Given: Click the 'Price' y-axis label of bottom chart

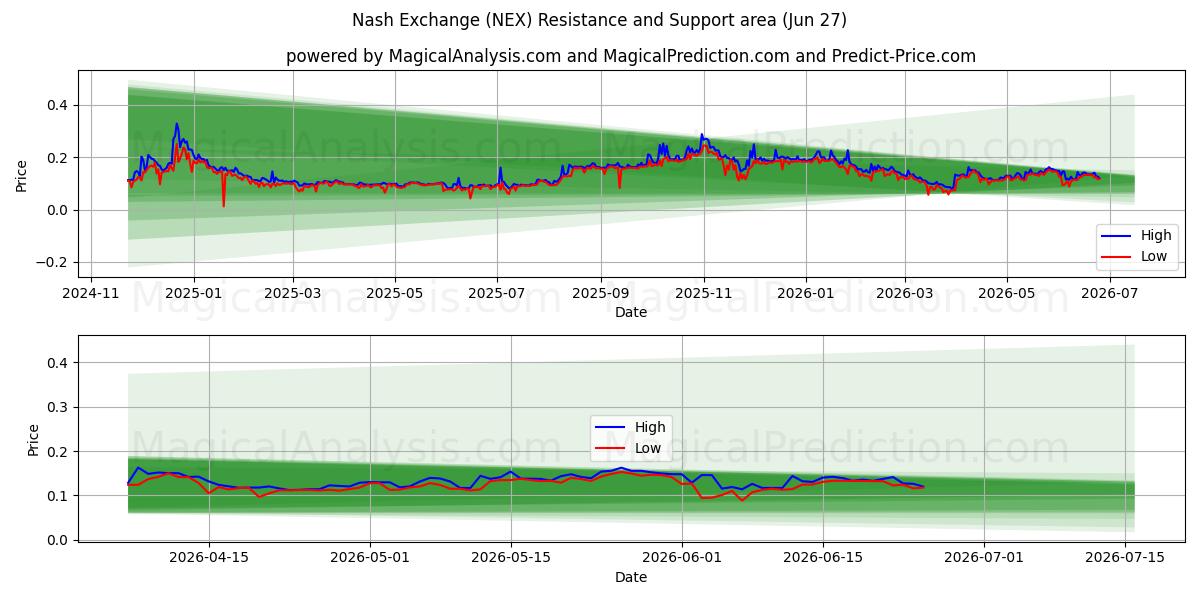Looking at the screenshot, I should (34, 440).
